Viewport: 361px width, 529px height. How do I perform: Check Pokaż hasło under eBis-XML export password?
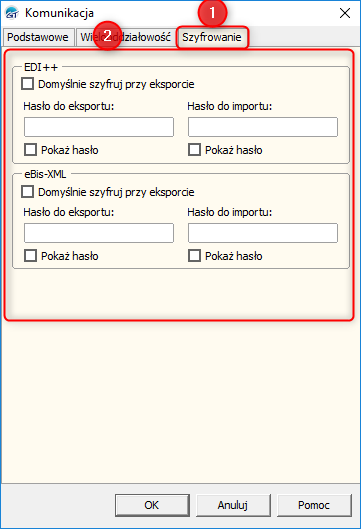click(31, 256)
